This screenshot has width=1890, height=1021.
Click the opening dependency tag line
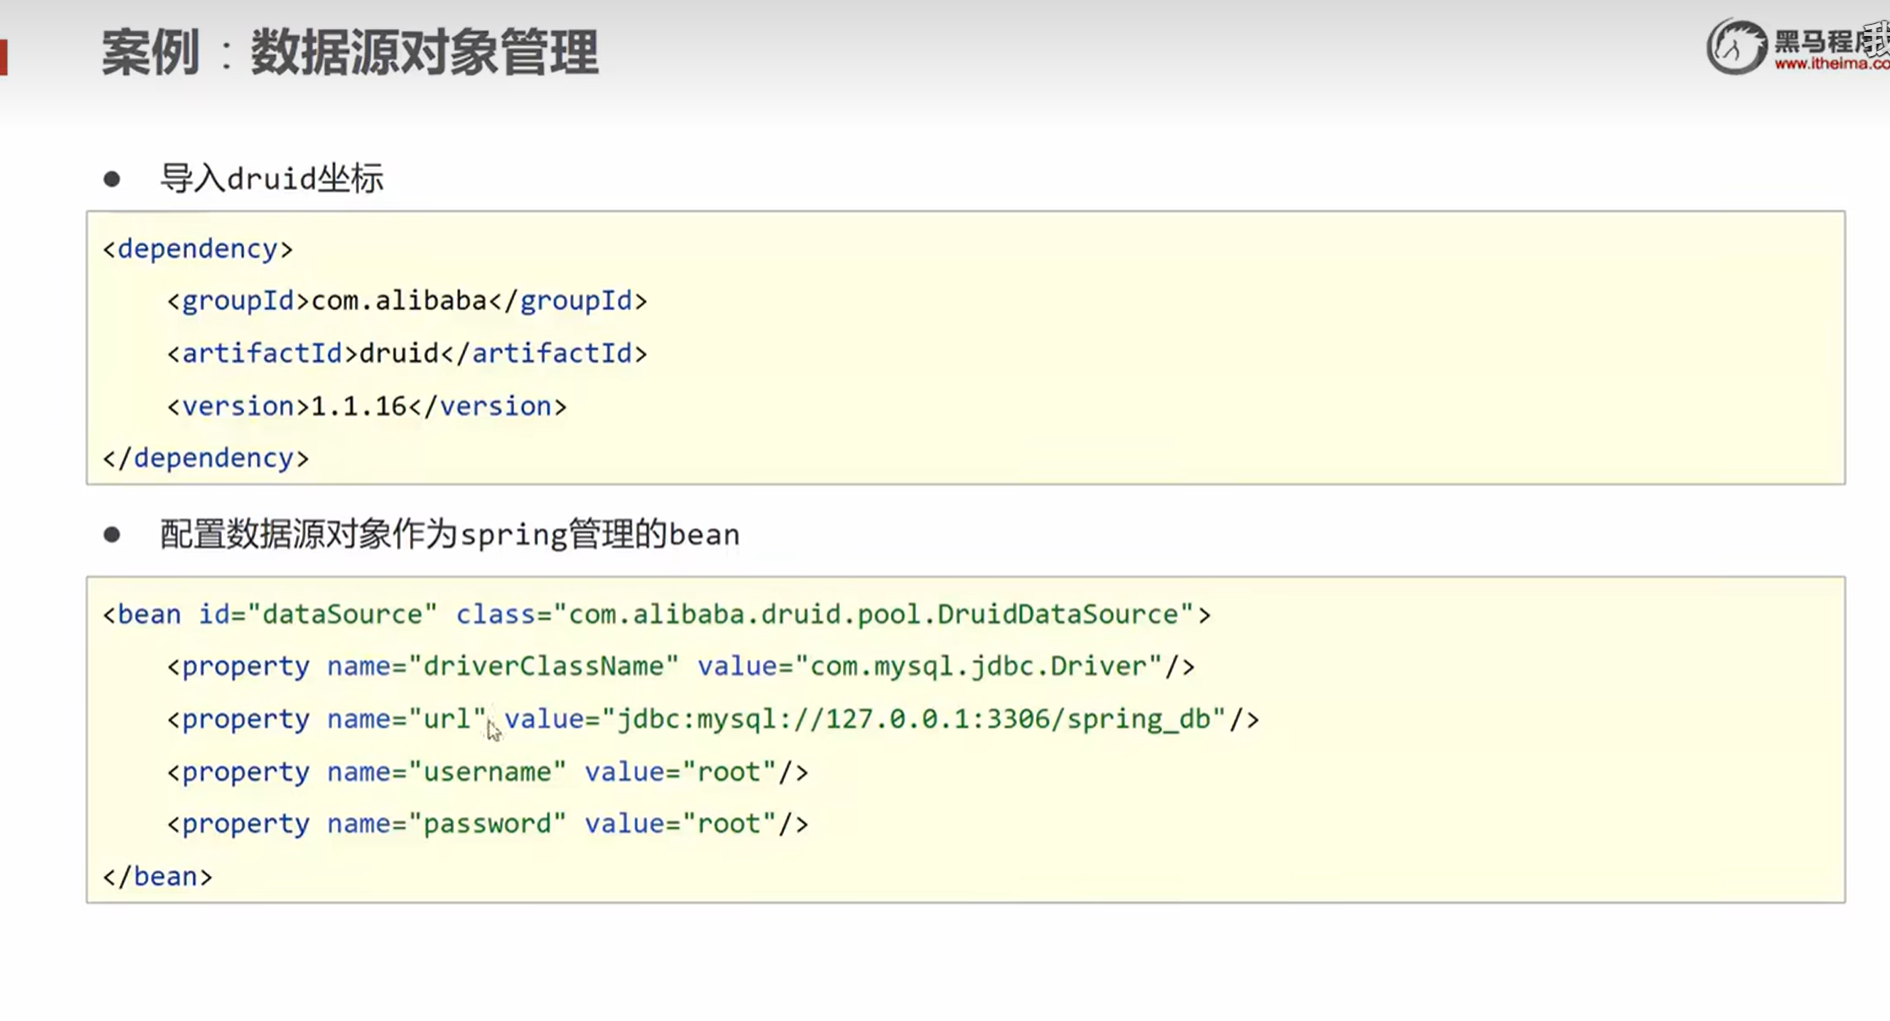[x=198, y=249]
